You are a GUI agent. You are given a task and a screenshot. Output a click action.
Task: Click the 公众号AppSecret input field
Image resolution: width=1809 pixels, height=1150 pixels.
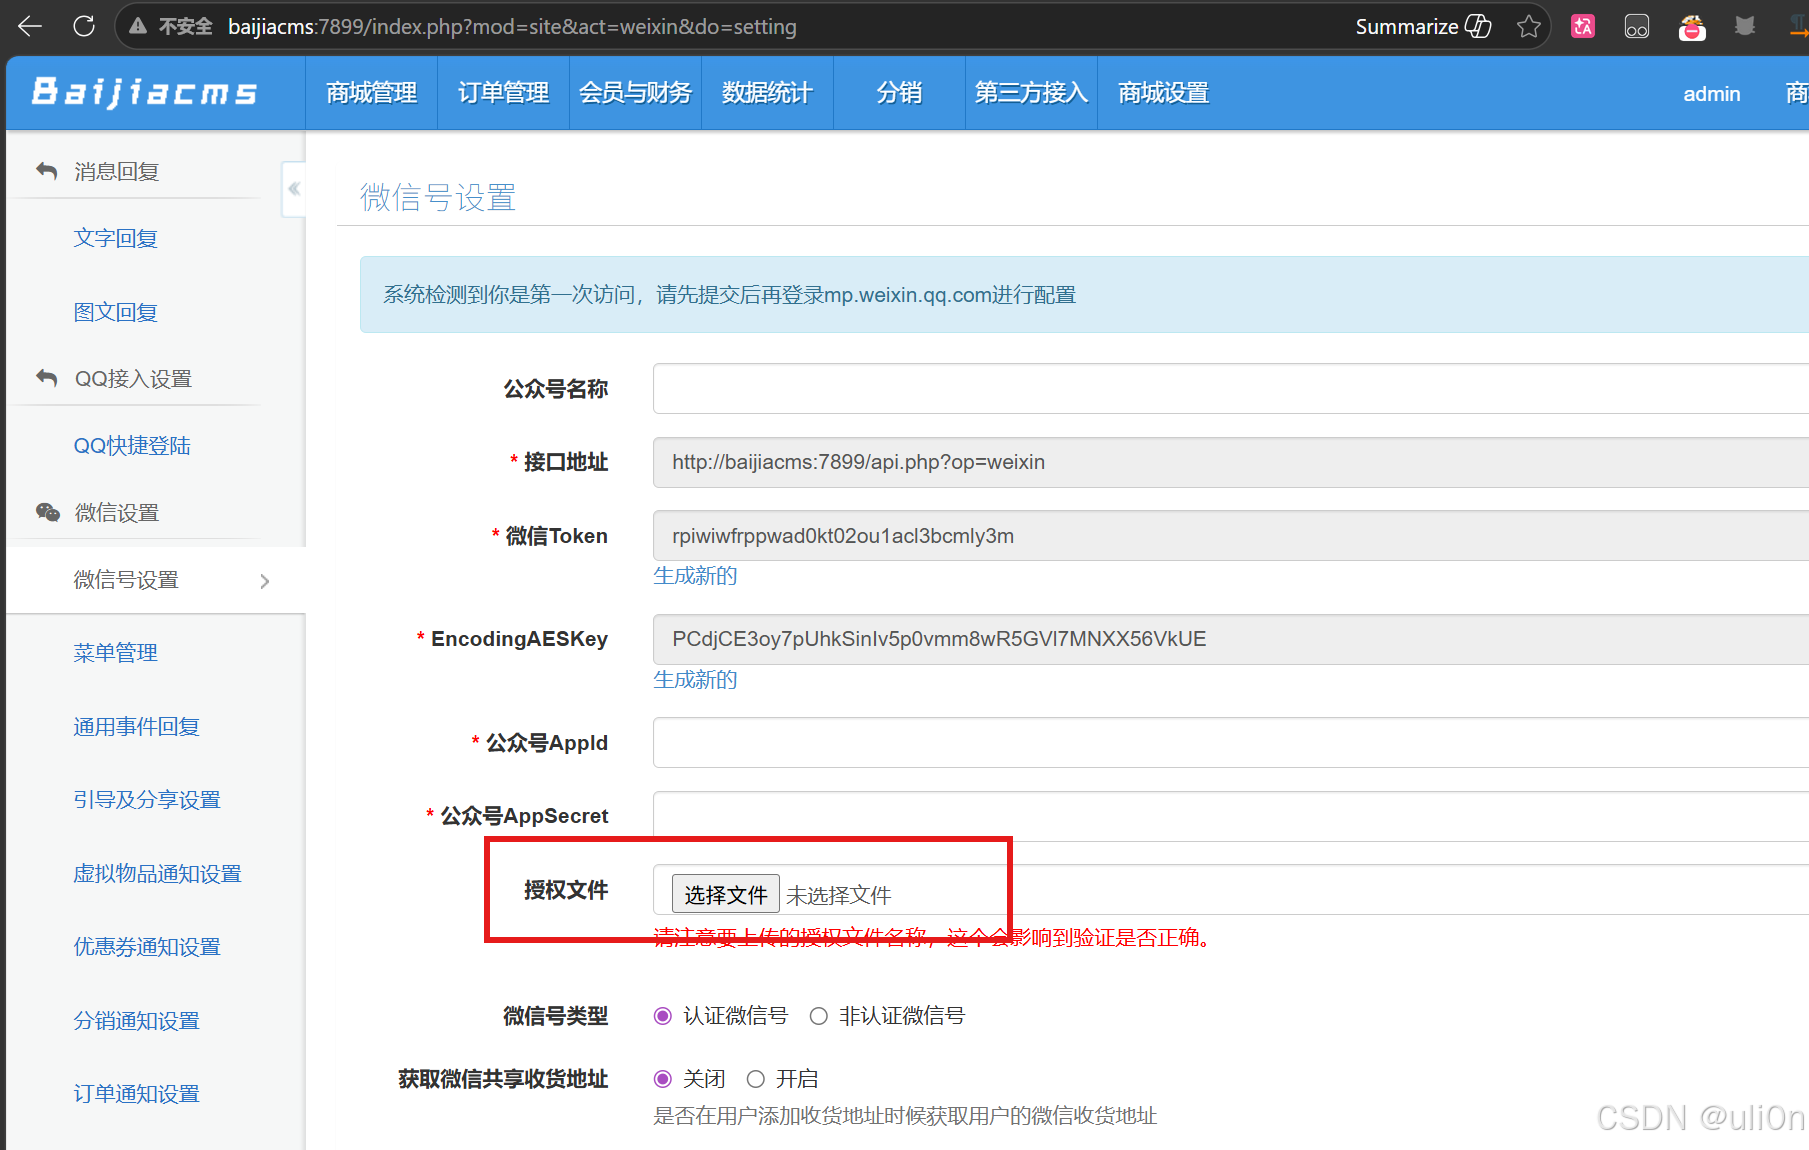point(1230,815)
